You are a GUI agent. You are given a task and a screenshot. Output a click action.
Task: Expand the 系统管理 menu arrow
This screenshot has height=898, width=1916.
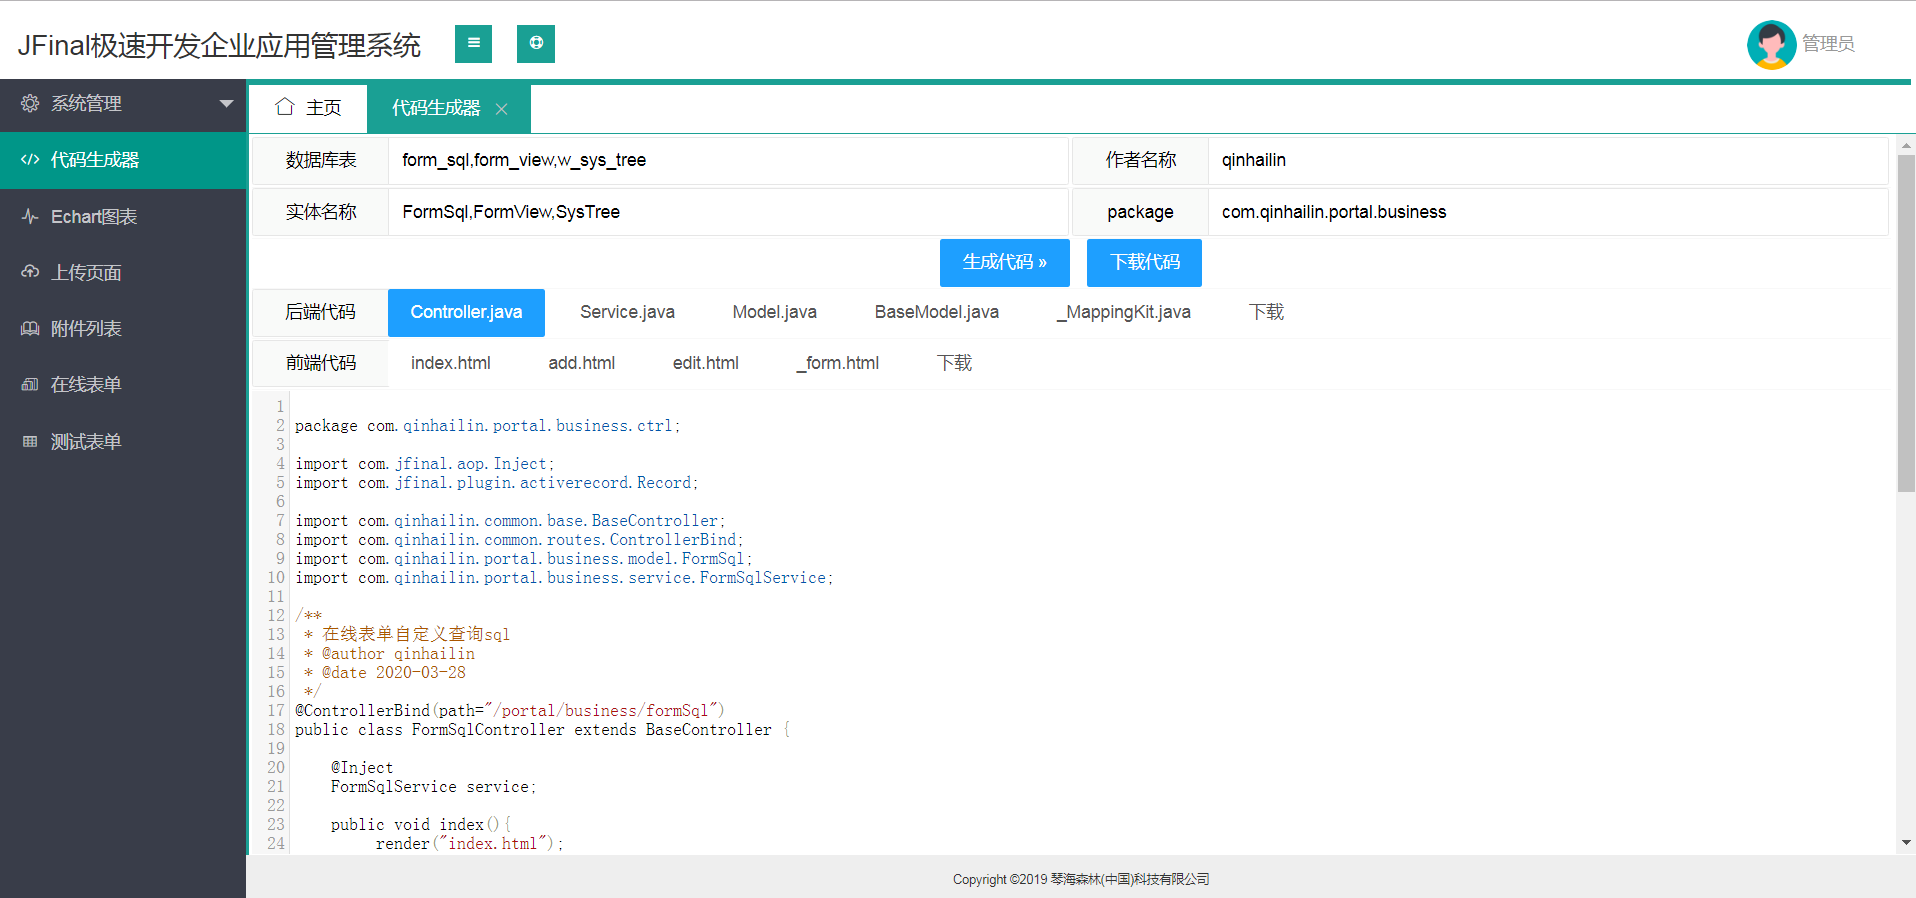(x=226, y=104)
